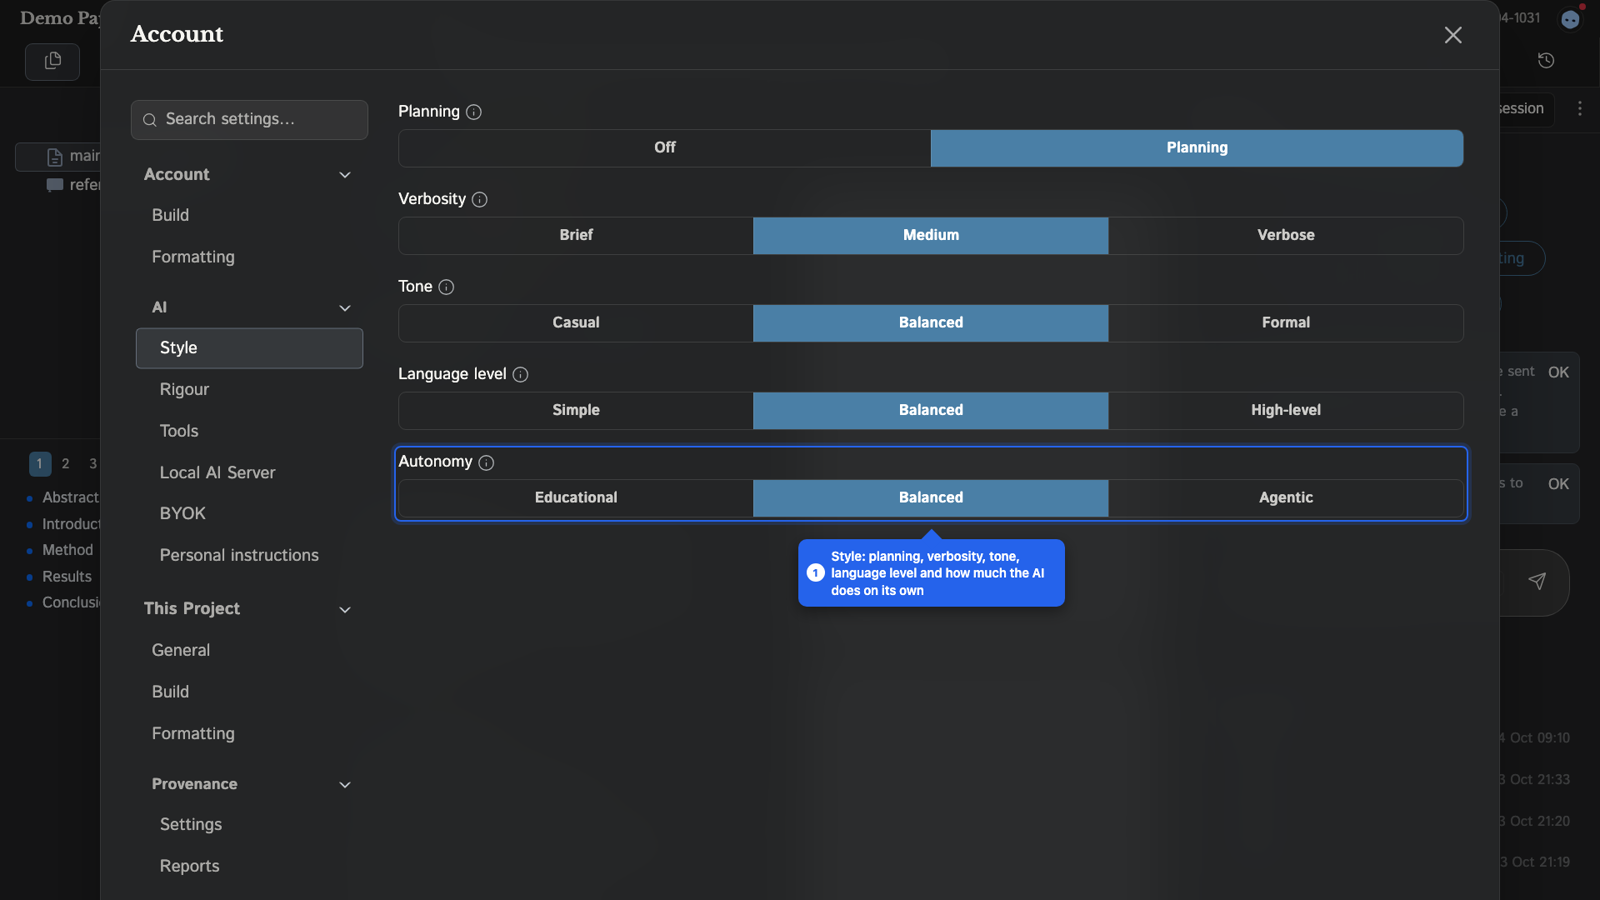This screenshot has width=1600, height=900.
Task: Open Personal instructions settings
Action: (249, 556)
